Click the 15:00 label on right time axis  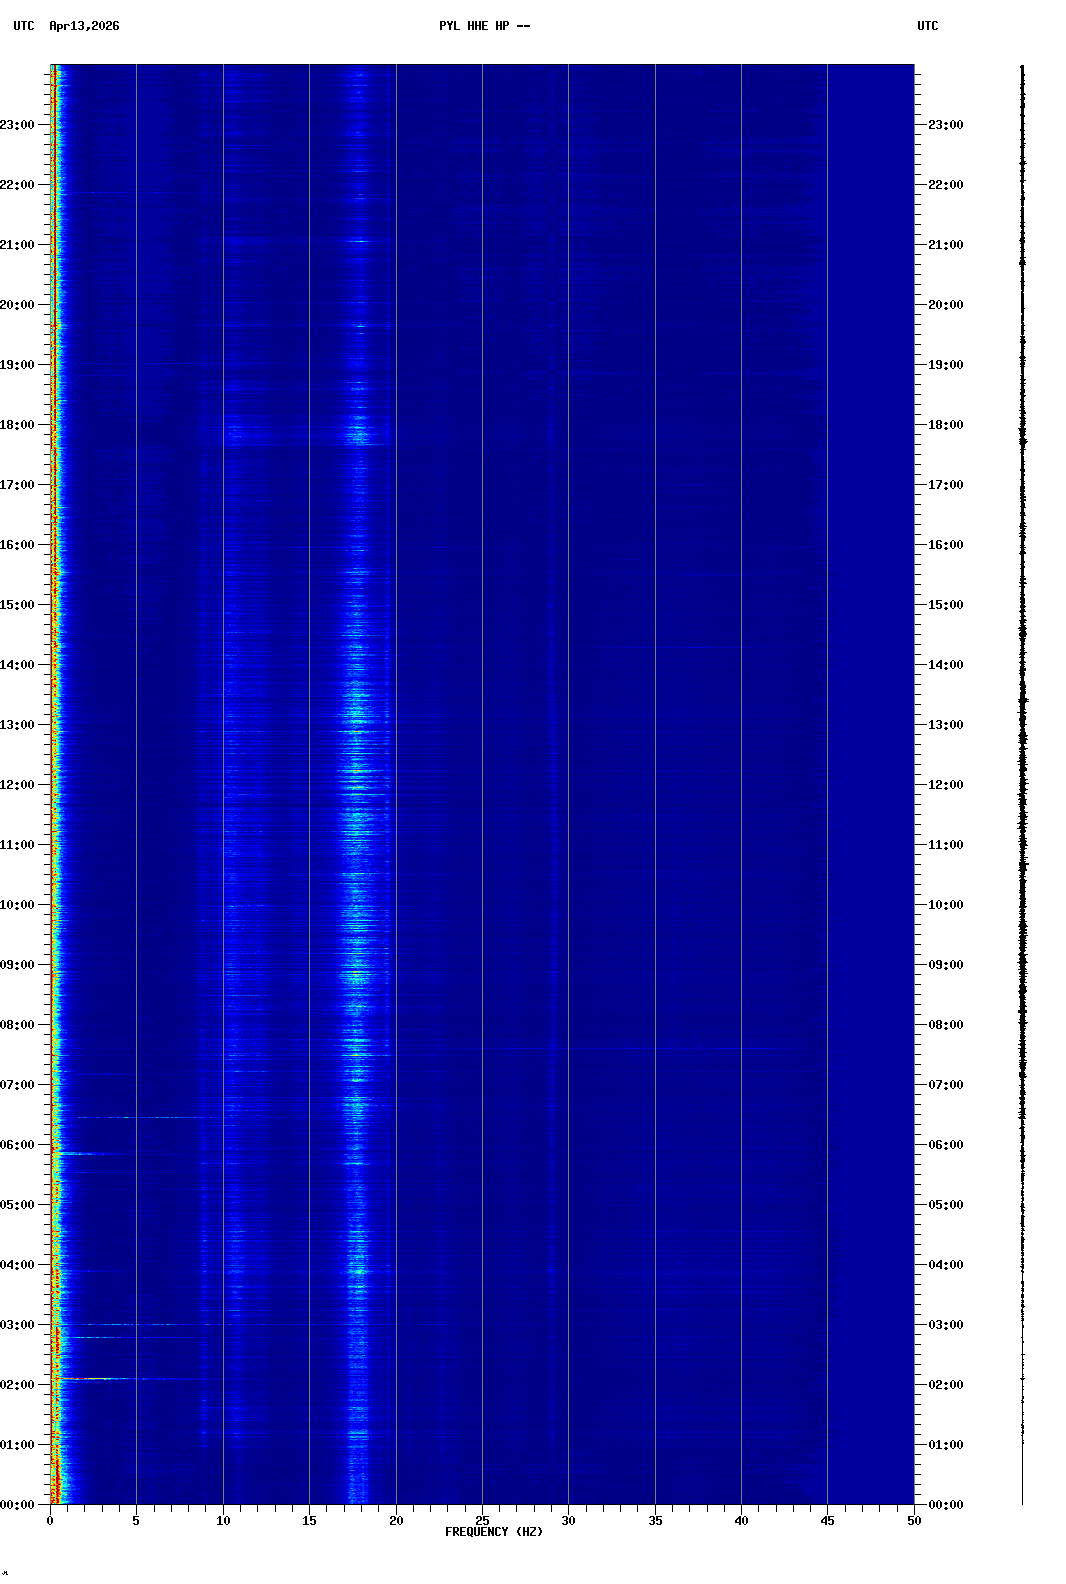click(x=946, y=605)
